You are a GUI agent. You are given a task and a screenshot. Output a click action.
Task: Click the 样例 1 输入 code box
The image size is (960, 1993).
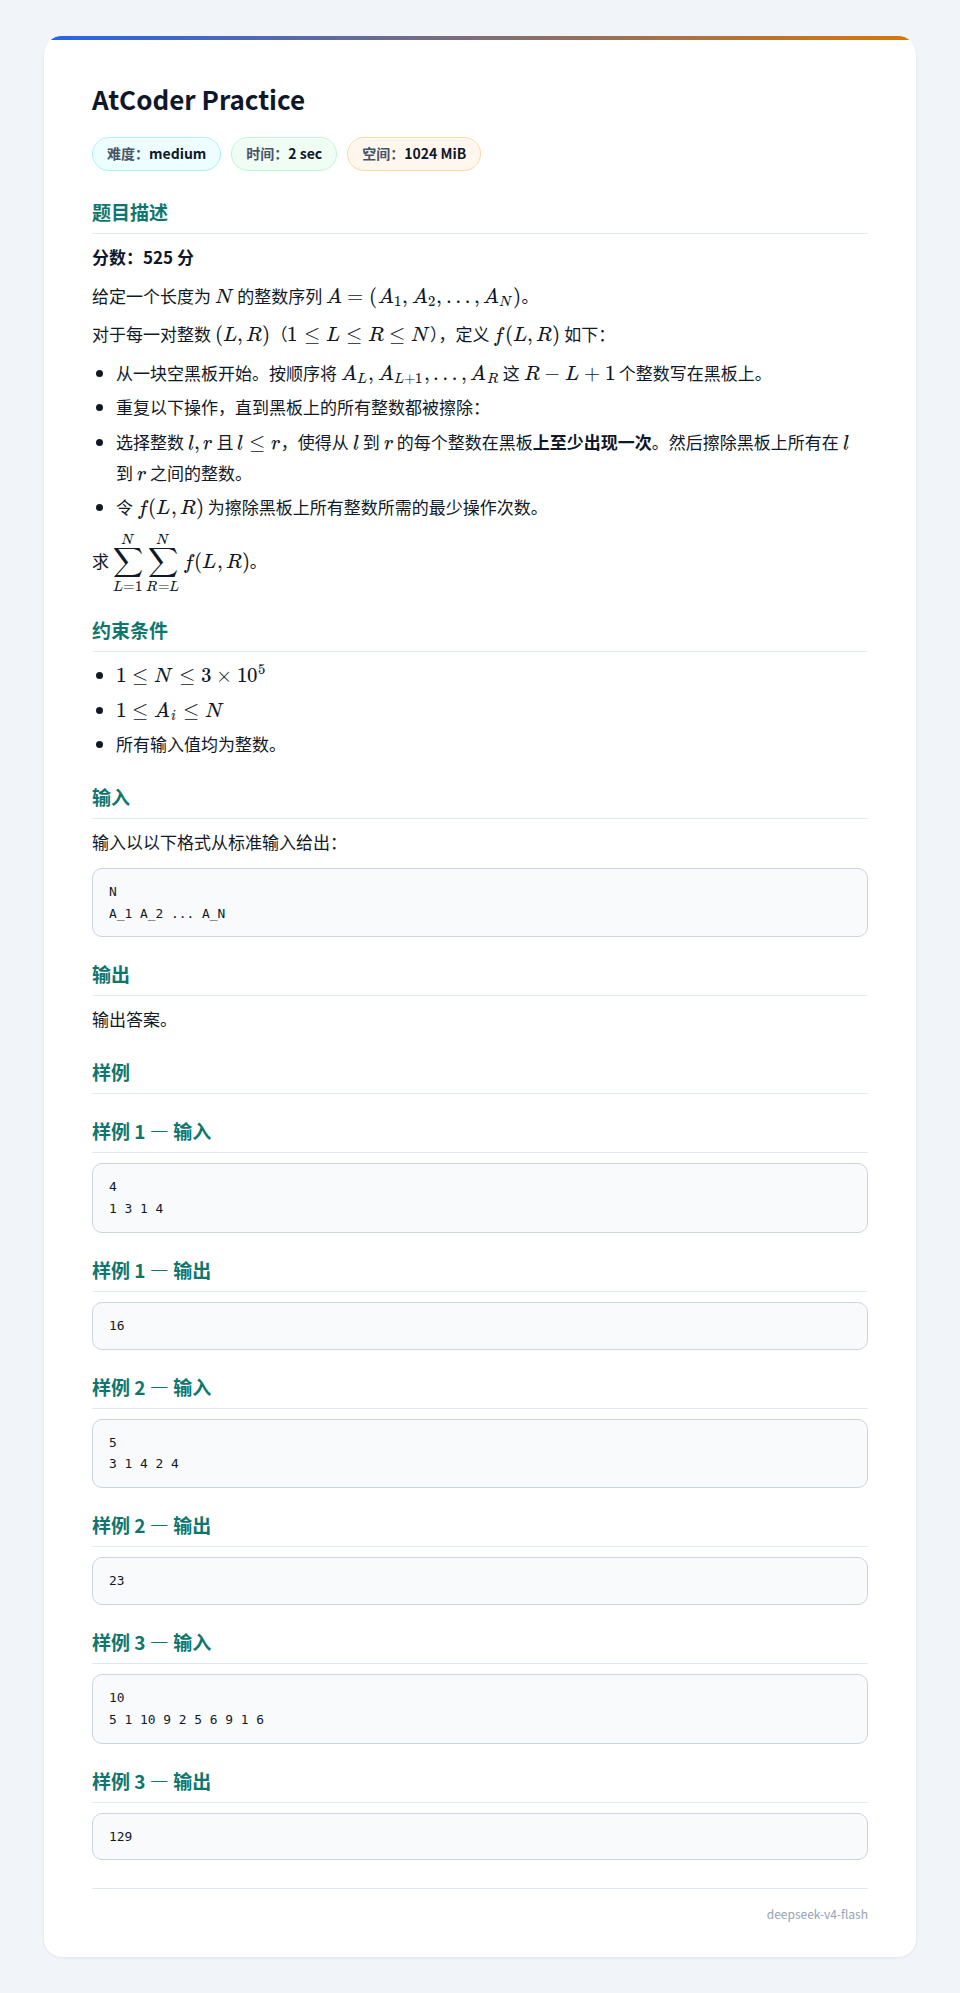pyautogui.click(x=480, y=1198)
